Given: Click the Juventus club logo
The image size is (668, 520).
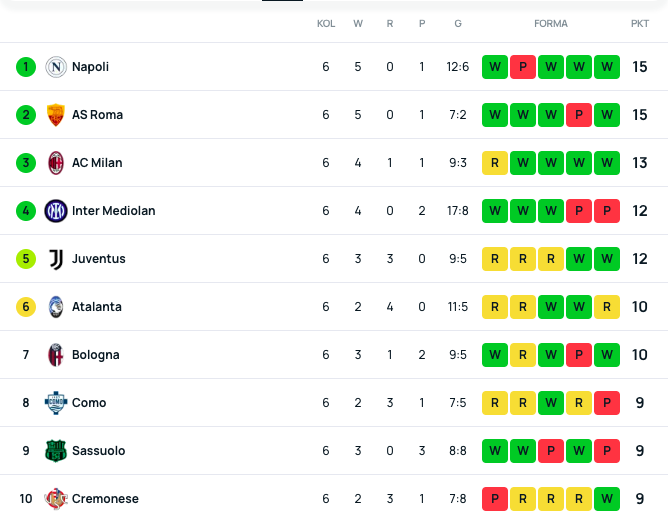Looking at the screenshot, I should point(56,259).
